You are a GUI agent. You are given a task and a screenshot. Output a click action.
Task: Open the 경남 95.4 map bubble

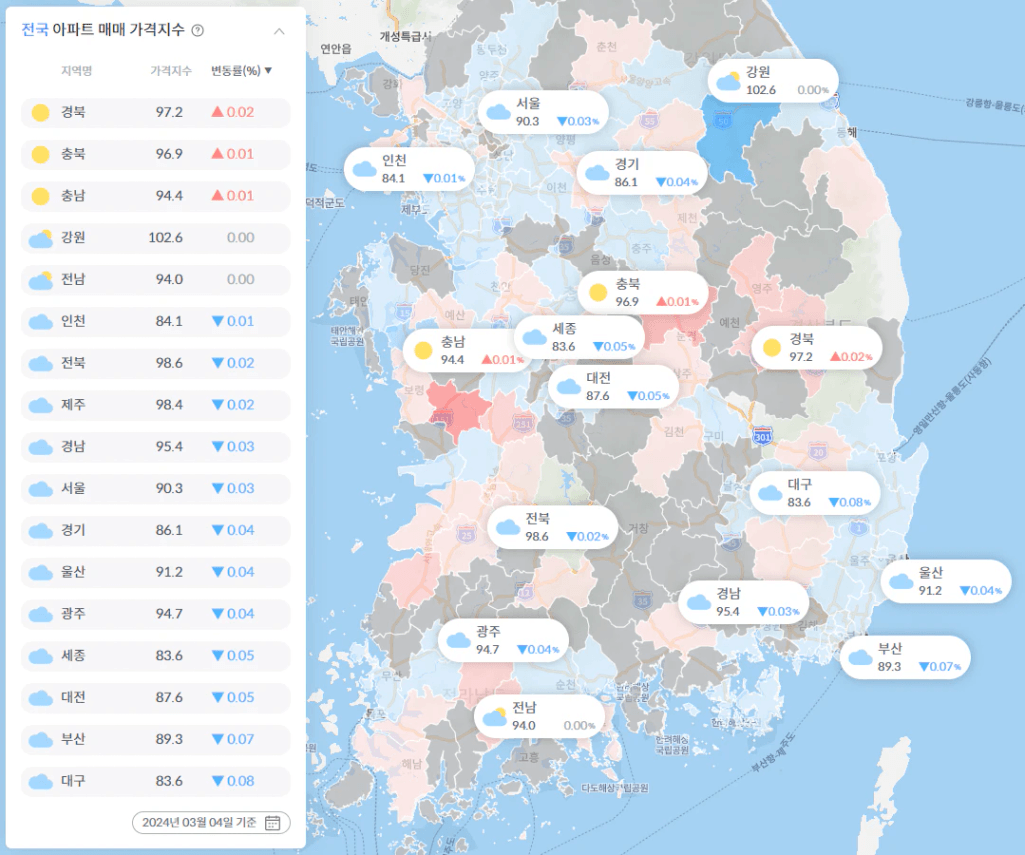(743, 603)
